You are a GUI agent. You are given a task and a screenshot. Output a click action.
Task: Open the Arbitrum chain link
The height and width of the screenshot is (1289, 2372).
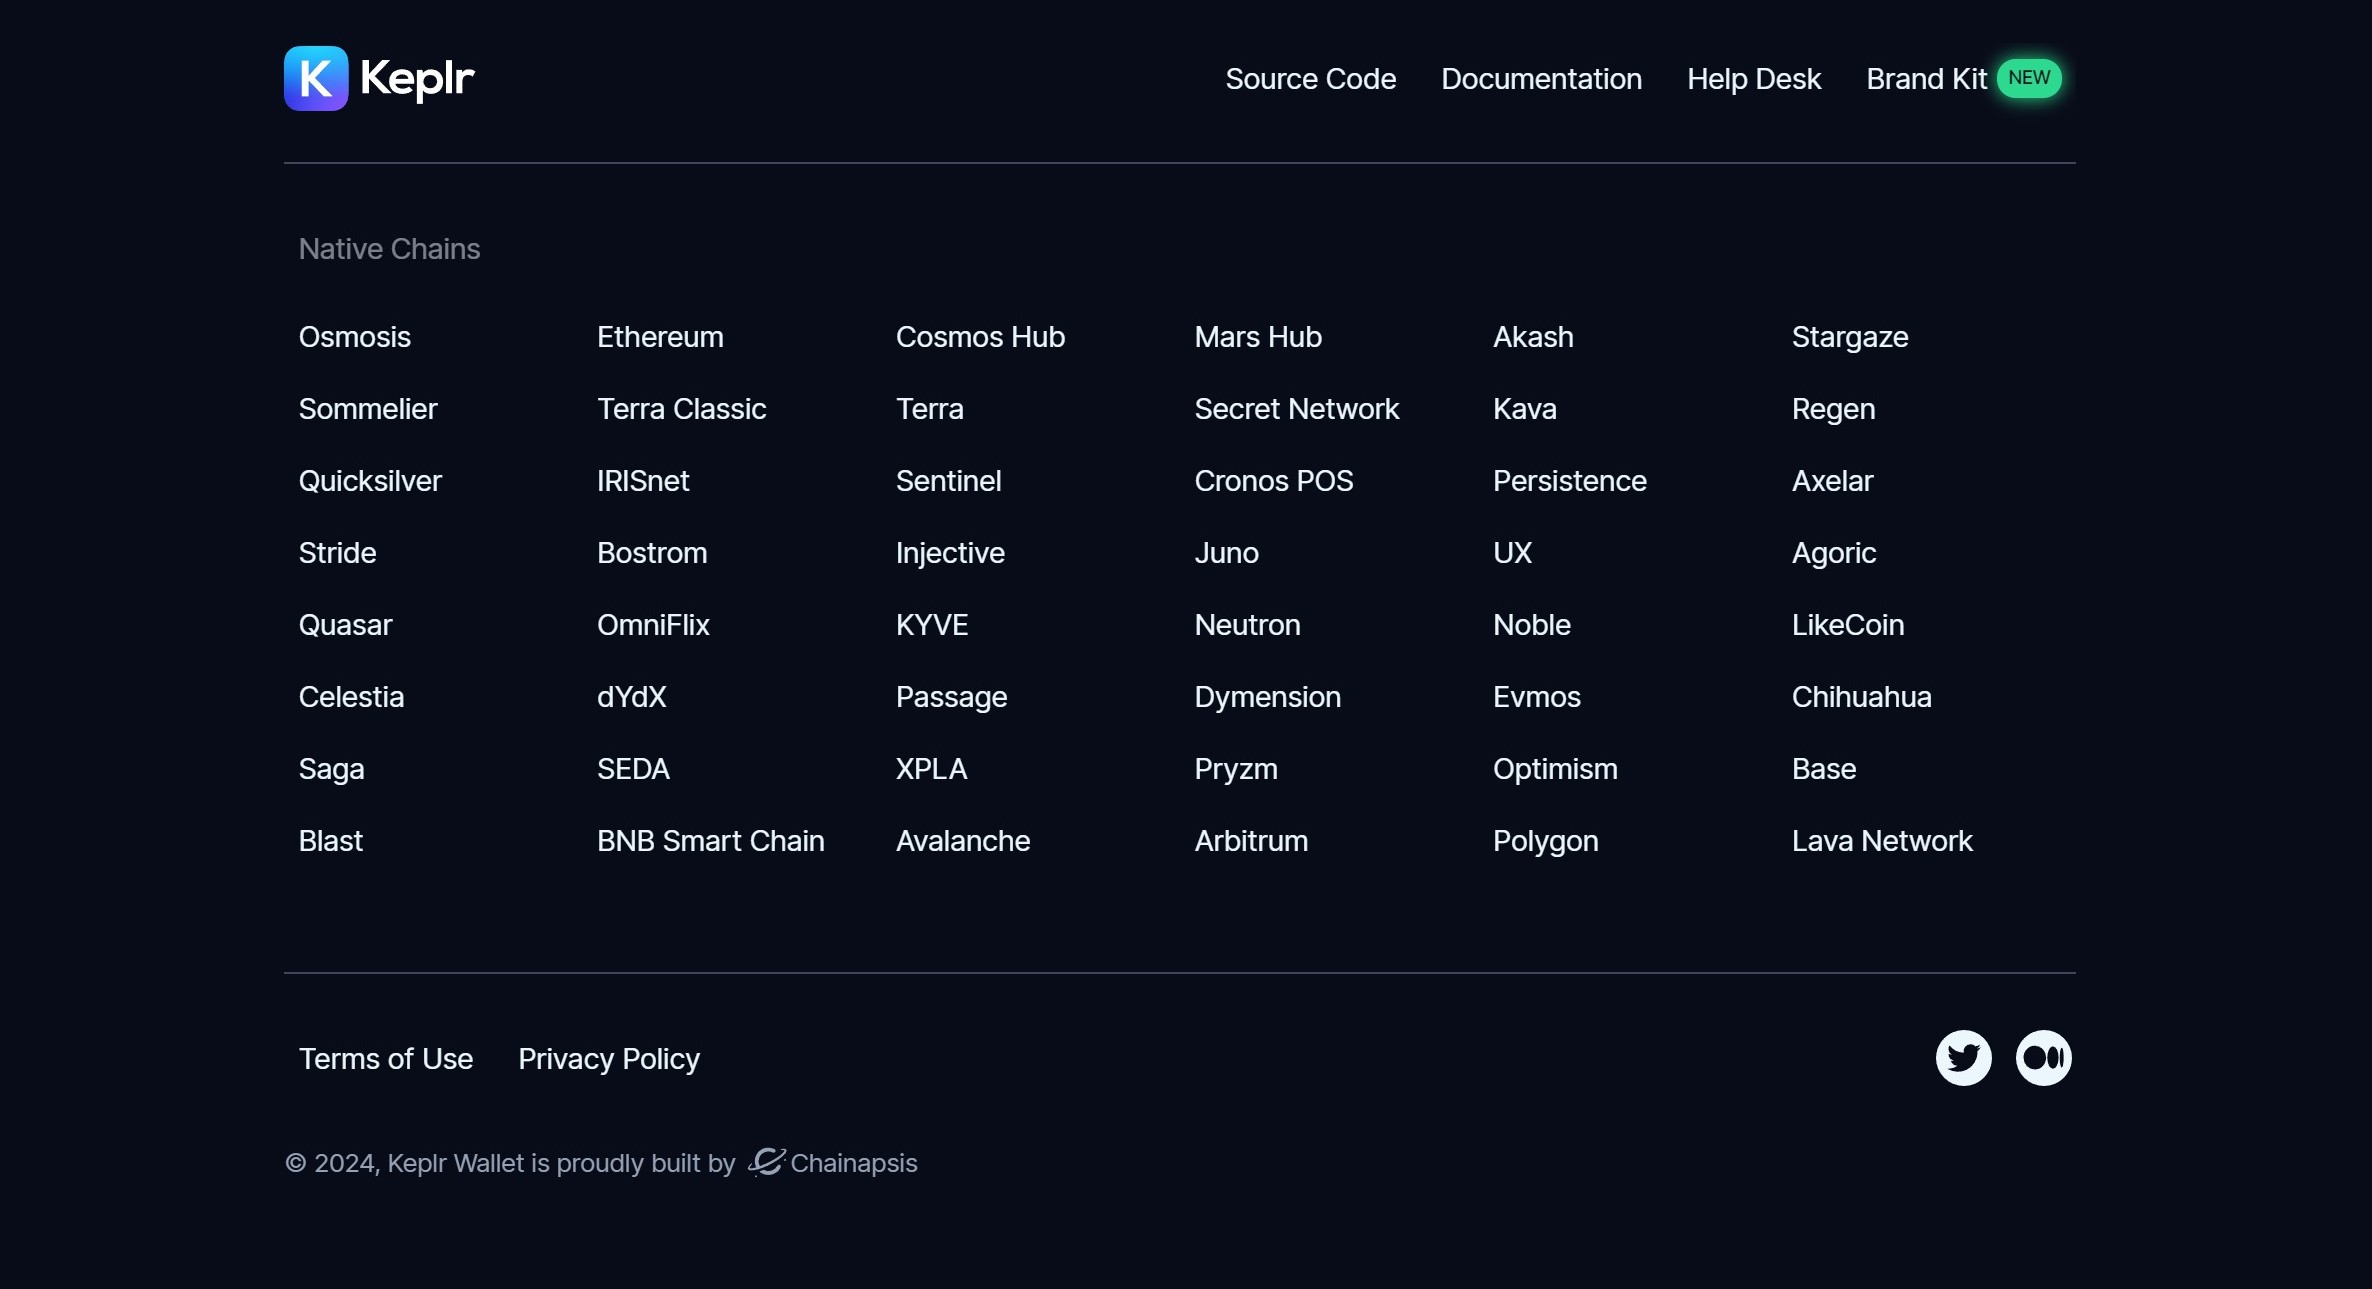[1251, 841]
